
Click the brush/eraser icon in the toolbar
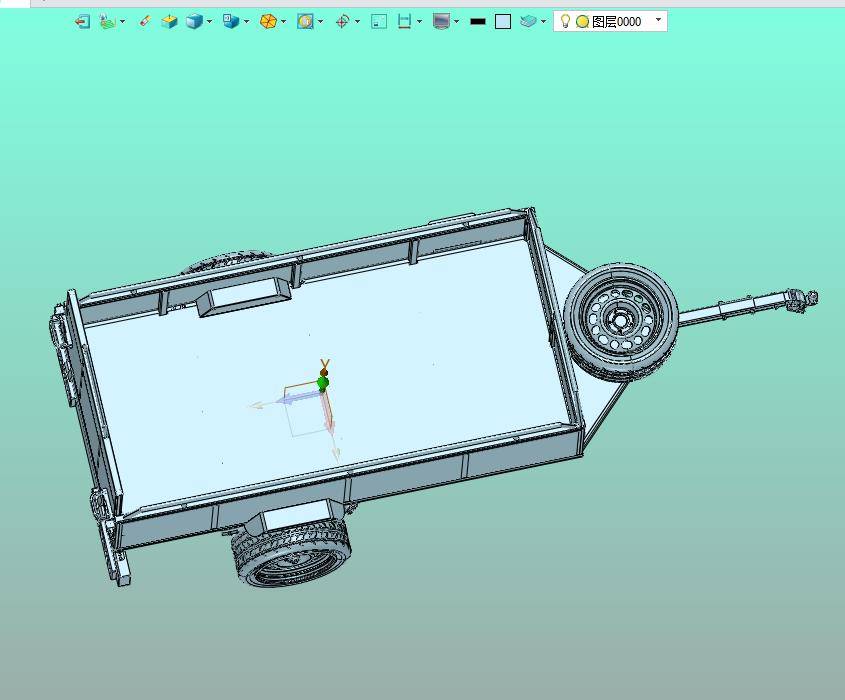click(x=145, y=21)
